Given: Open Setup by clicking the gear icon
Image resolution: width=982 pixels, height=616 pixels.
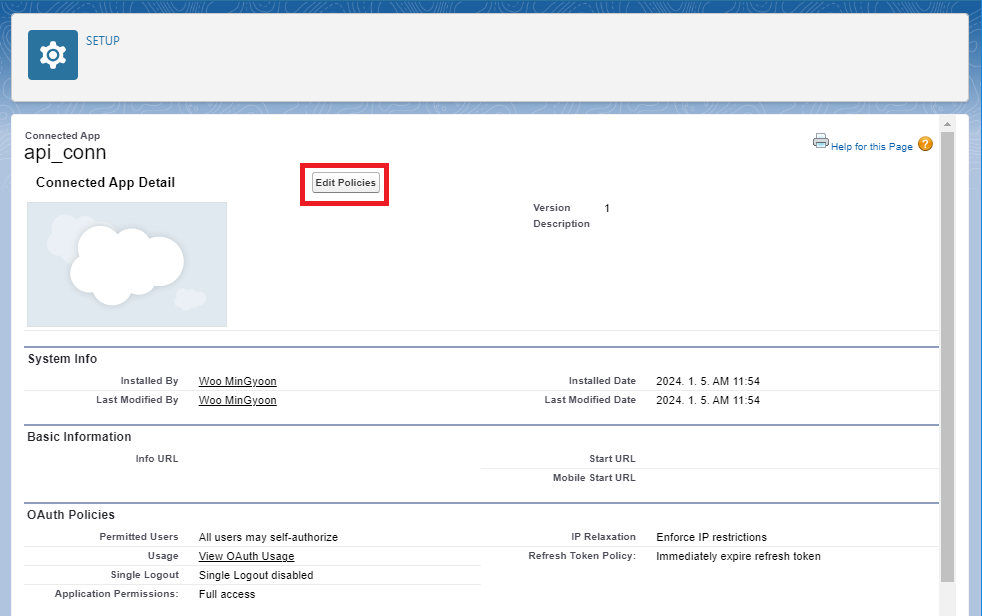Looking at the screenshot, I should point(52,55).
